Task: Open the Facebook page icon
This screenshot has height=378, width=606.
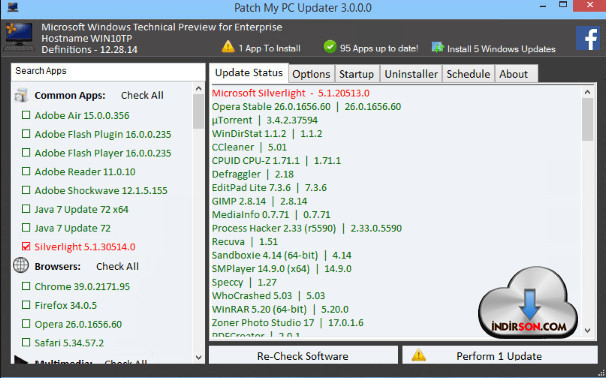Action: tap(588, 38)
